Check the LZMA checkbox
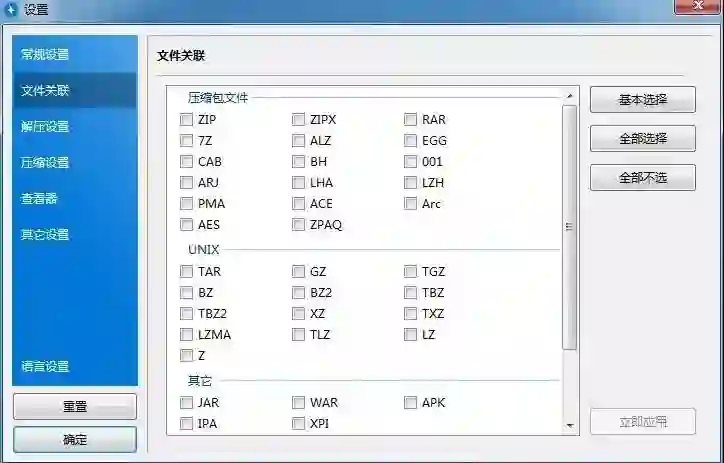724x463 pixels. pos(186,334)
